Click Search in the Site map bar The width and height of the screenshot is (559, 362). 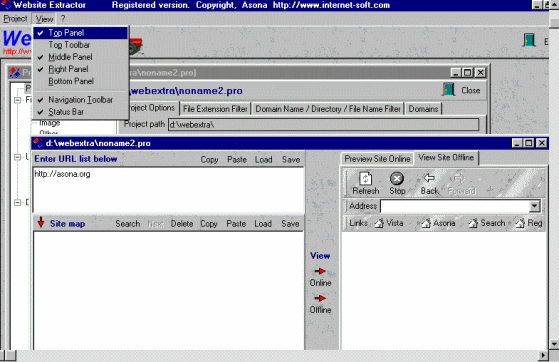128,224
